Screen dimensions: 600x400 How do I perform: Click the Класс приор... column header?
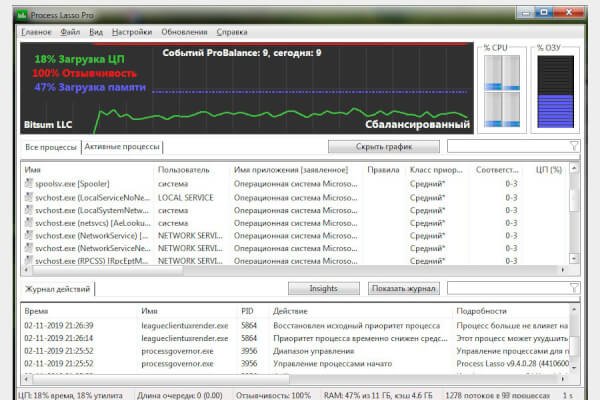point(437,170)
